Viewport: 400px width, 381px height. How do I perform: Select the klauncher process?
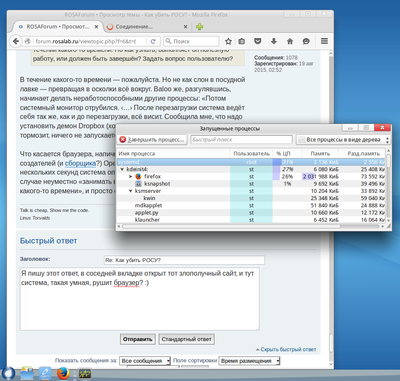click(251, 220)
